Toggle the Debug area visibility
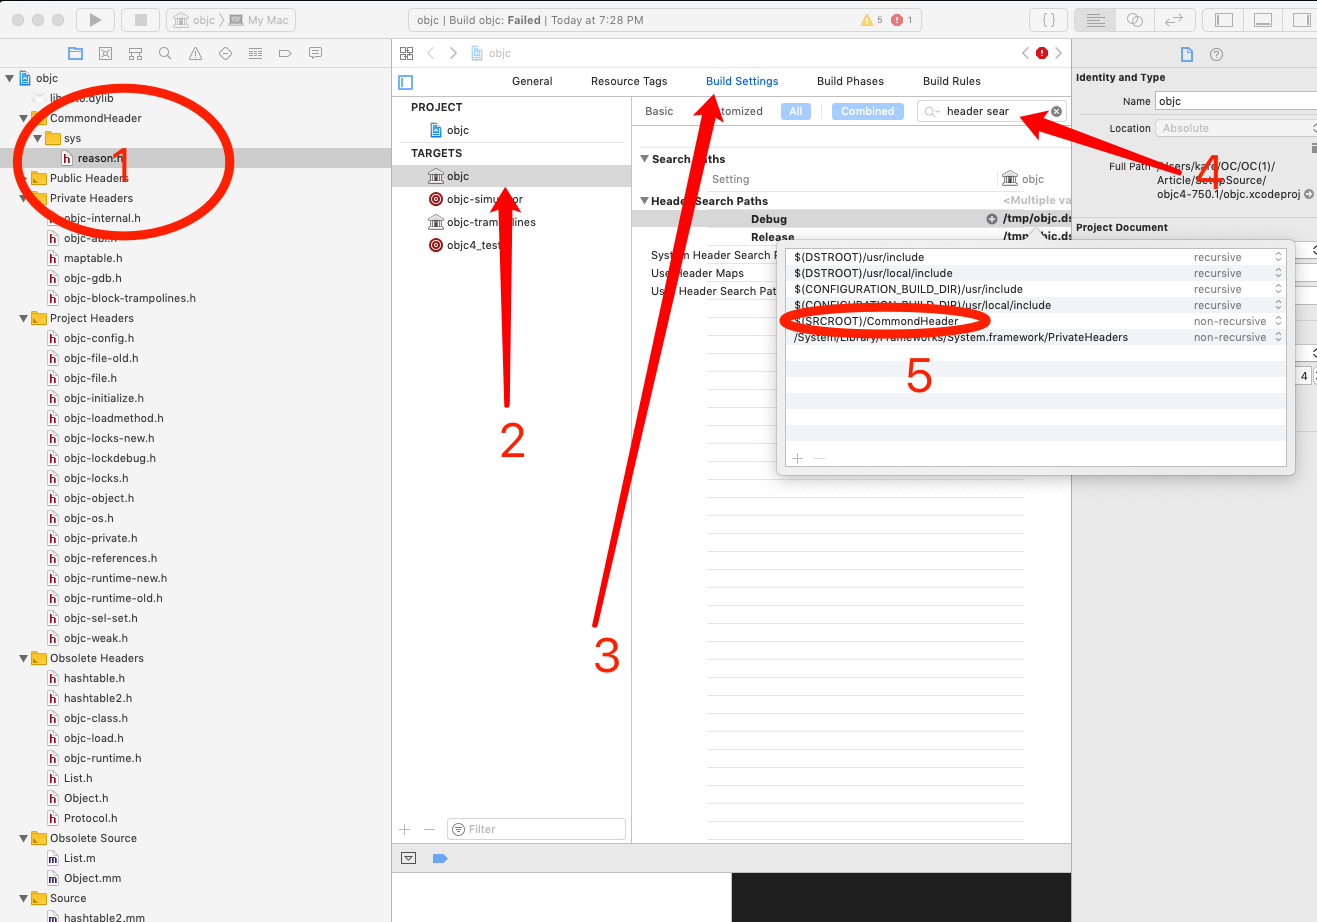 [x=1263, y=20]
